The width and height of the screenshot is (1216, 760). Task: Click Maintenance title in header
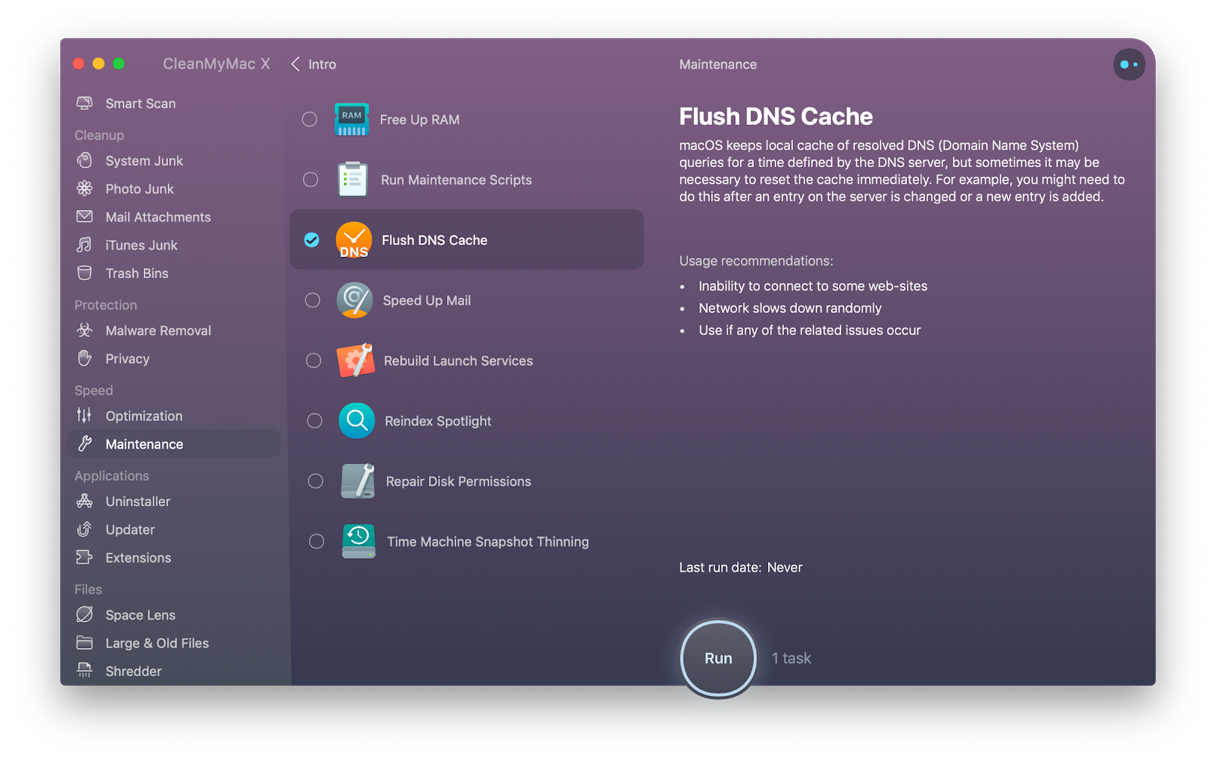tap(718, 64)
